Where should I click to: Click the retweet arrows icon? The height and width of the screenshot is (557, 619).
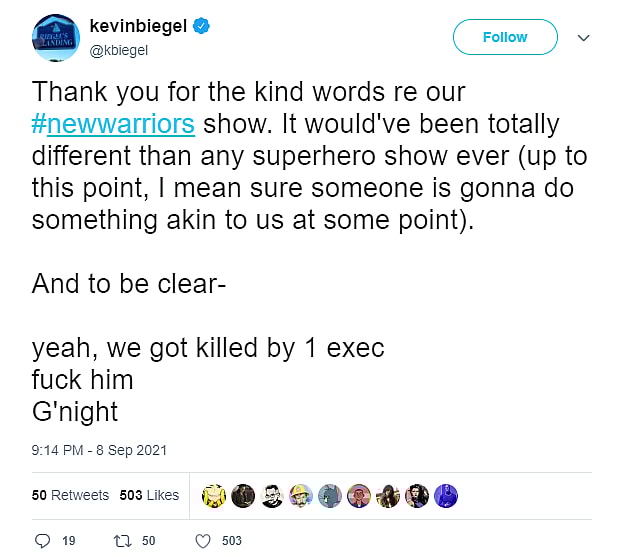[122, 541]
